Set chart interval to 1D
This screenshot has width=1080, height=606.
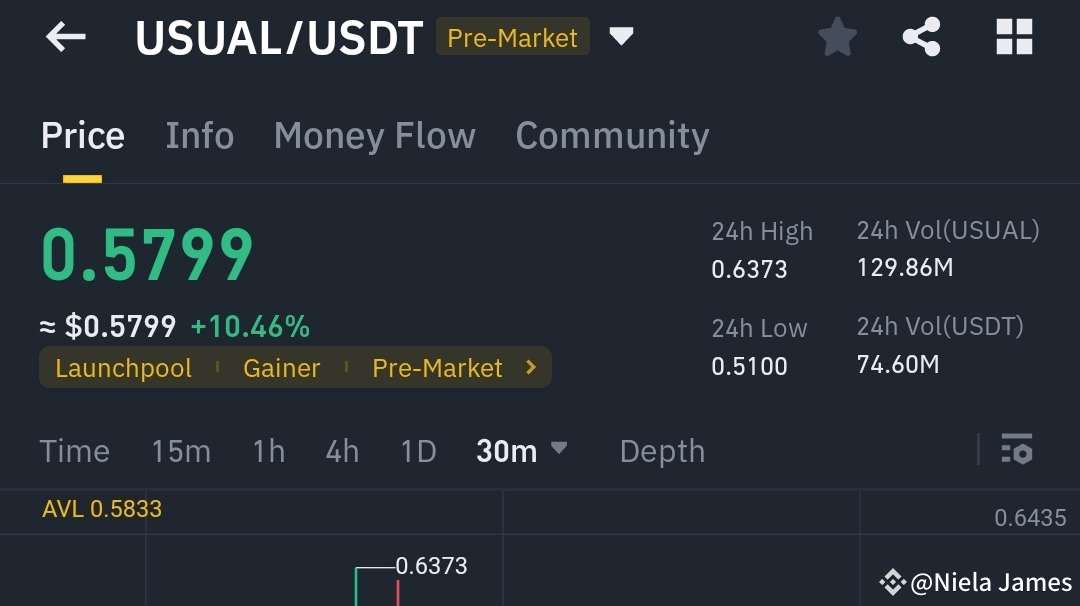pos(419,452)
